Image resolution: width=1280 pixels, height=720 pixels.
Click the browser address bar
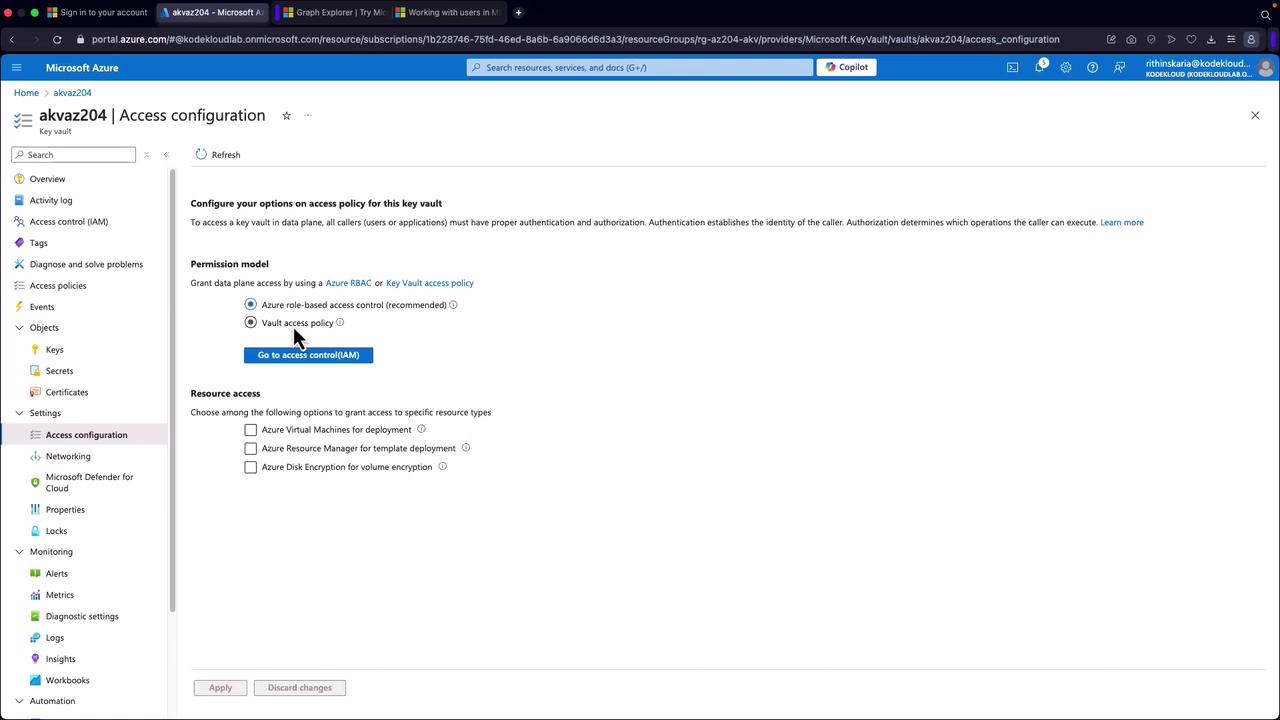click(x=575, y=39)
